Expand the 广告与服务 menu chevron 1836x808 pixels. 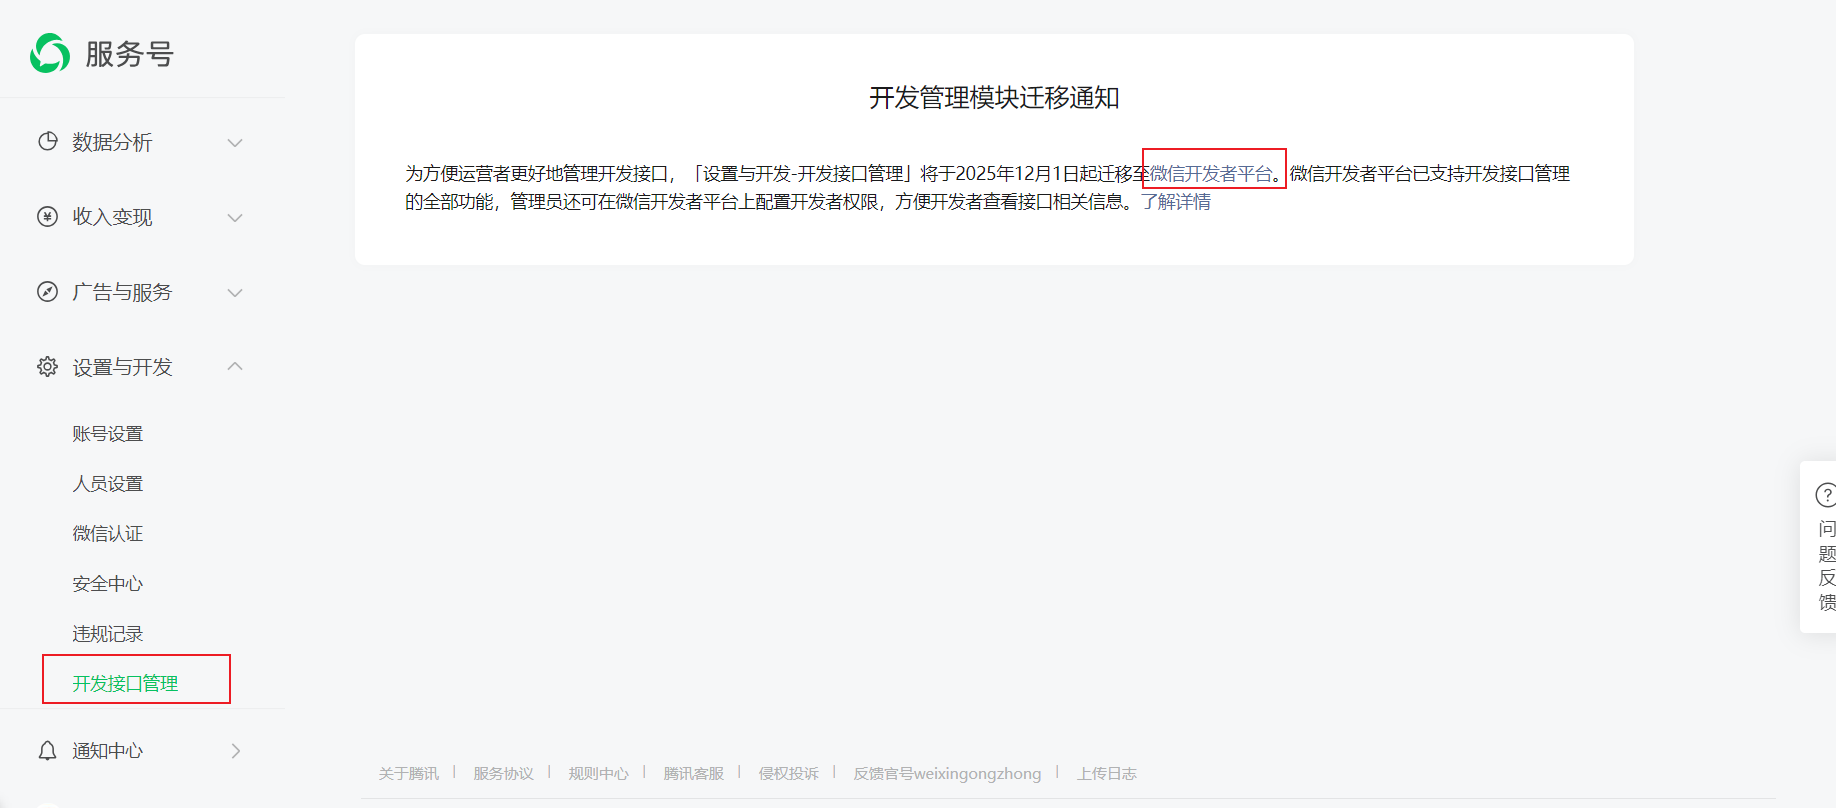[235, 293]
